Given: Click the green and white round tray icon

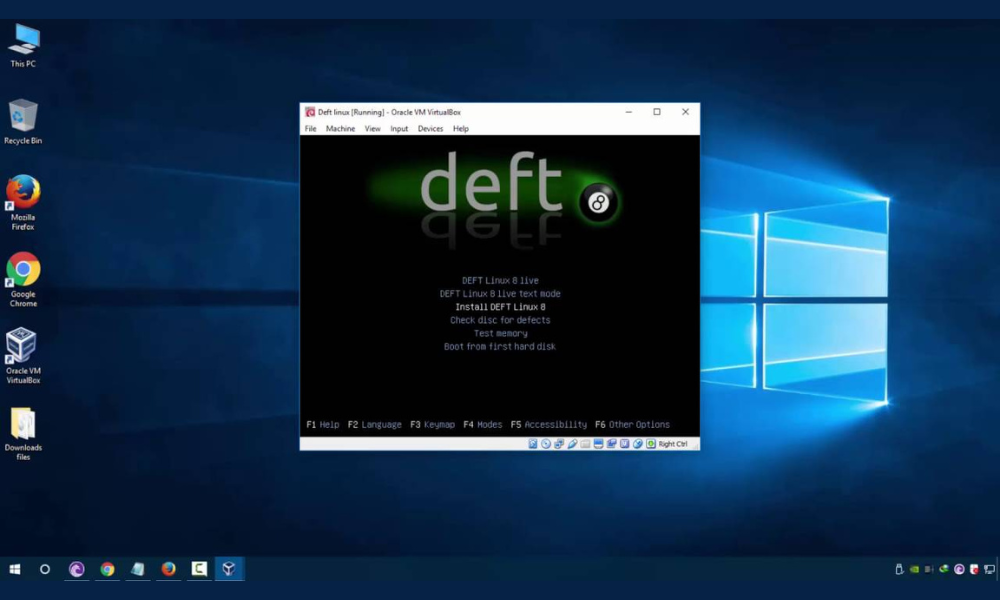Looking at the screenshot, I should [x=944, y=569].
